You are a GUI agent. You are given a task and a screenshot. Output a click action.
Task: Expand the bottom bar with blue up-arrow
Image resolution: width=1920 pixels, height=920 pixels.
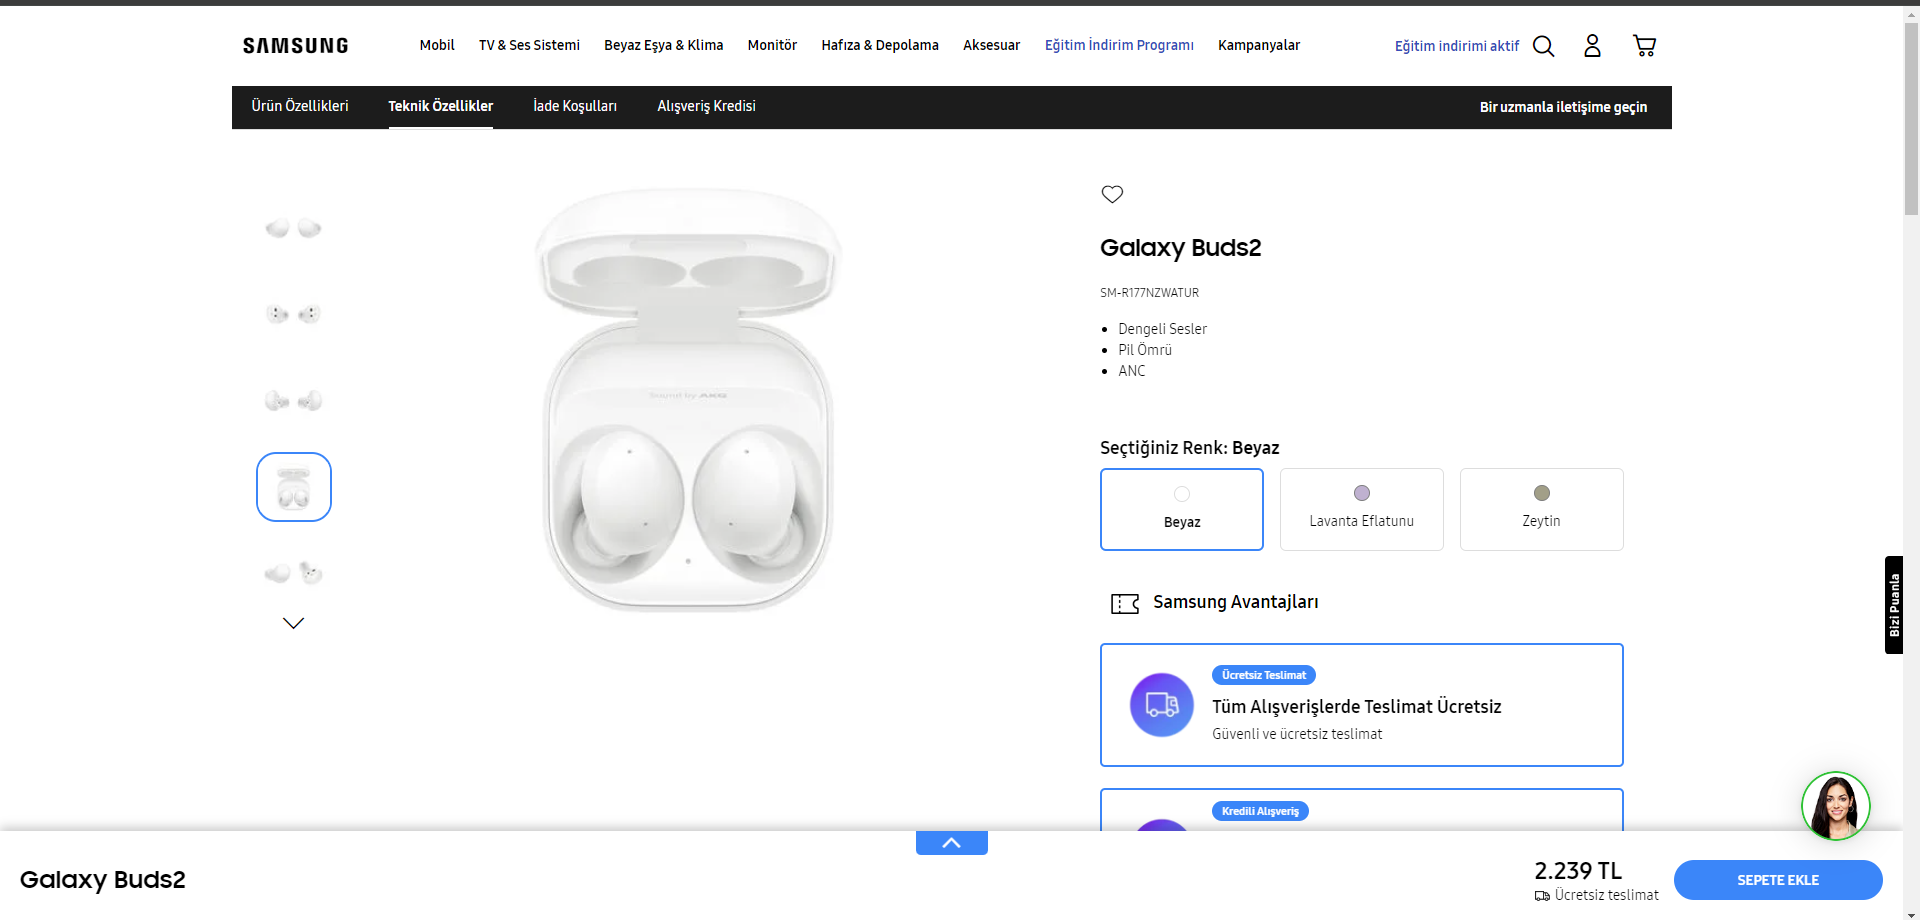tap(951, 843)
